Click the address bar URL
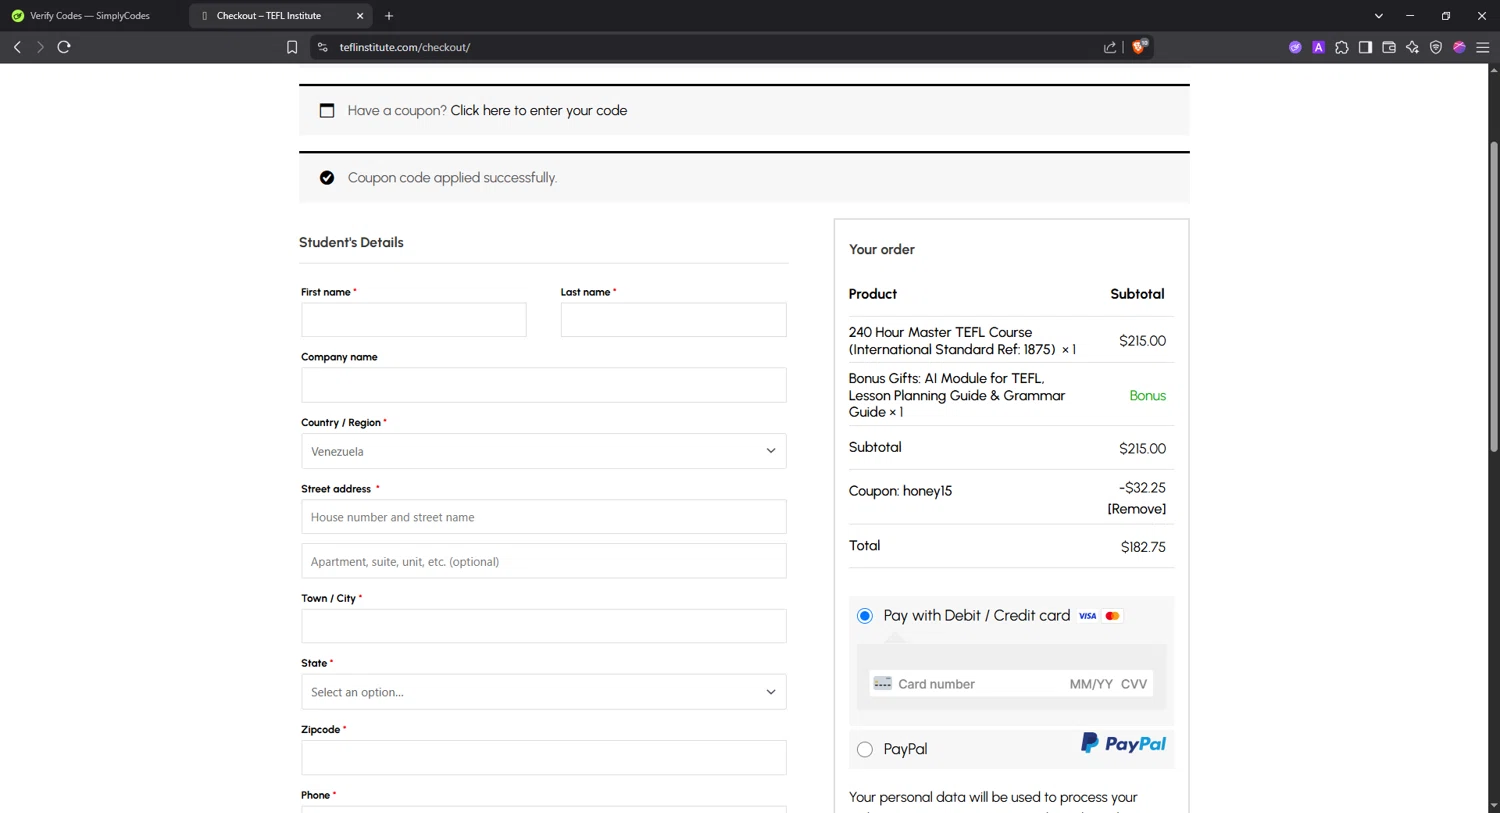Image resolution: width=1500 pixels, height=813 pixels. (x=405, y=47)
